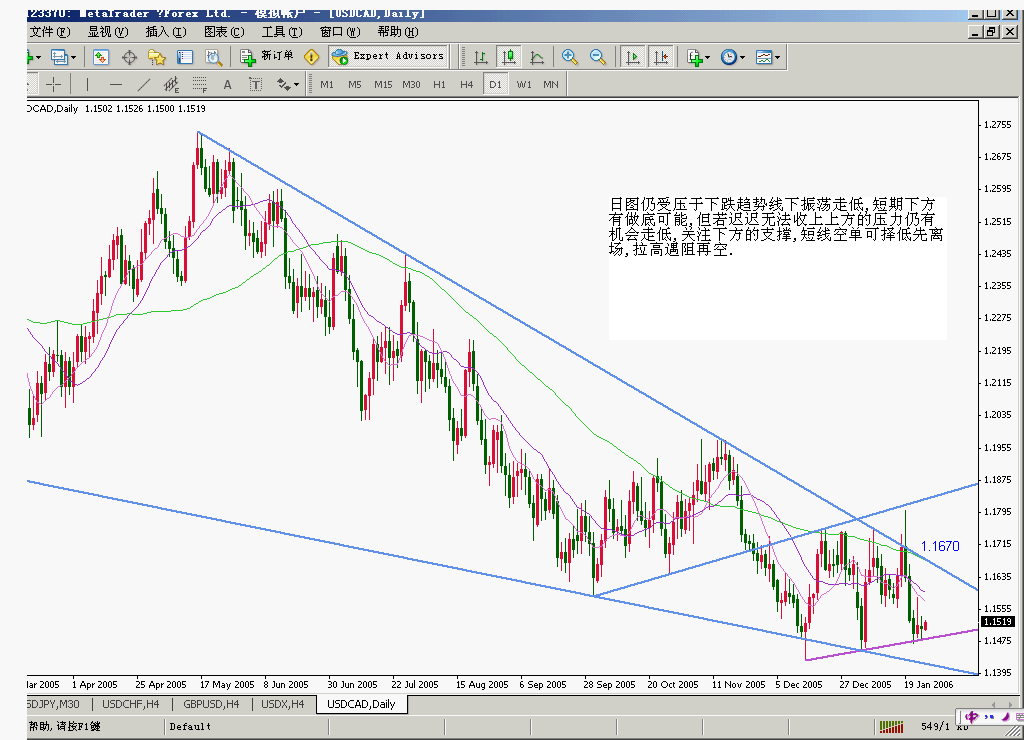1024x740 pixels.
Task: Switch chart to line chart mode
Action: [x=537, y=57]
